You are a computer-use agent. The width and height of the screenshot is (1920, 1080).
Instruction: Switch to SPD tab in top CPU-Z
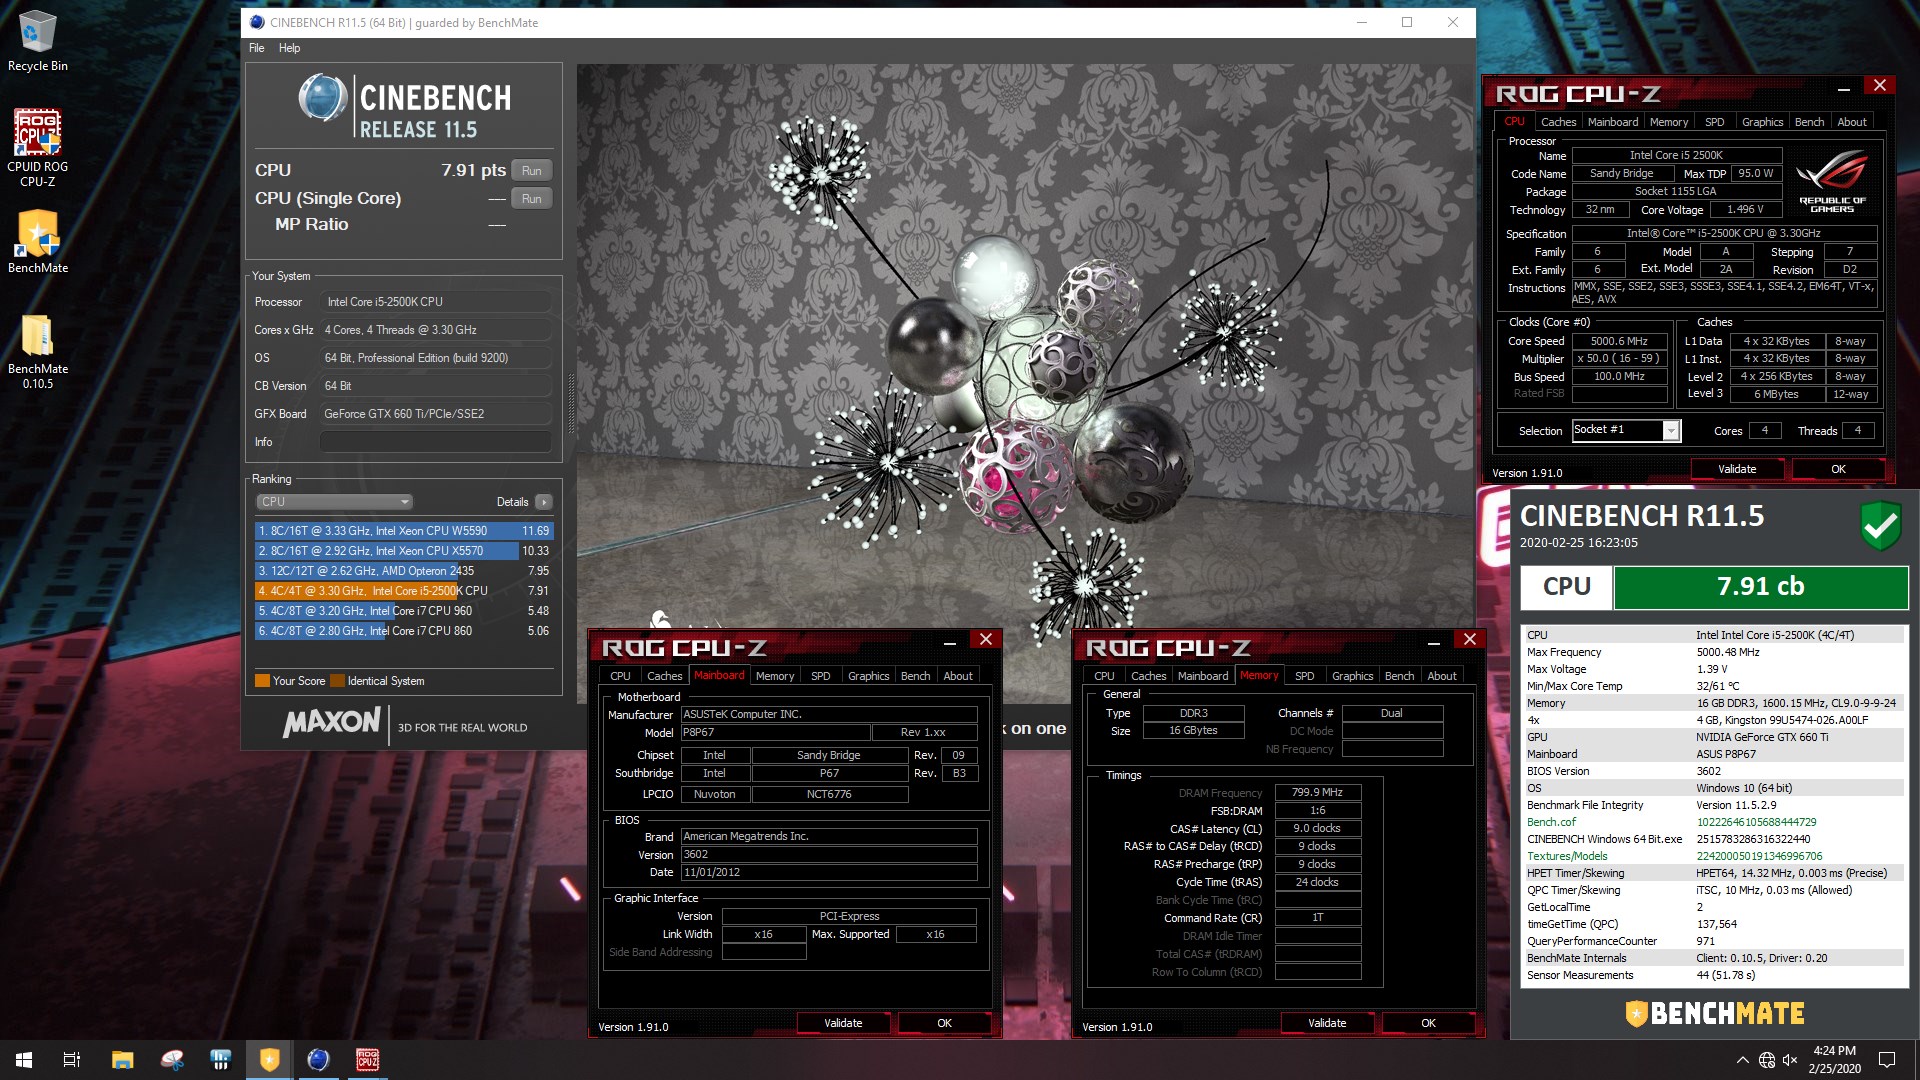point(1714,122)
